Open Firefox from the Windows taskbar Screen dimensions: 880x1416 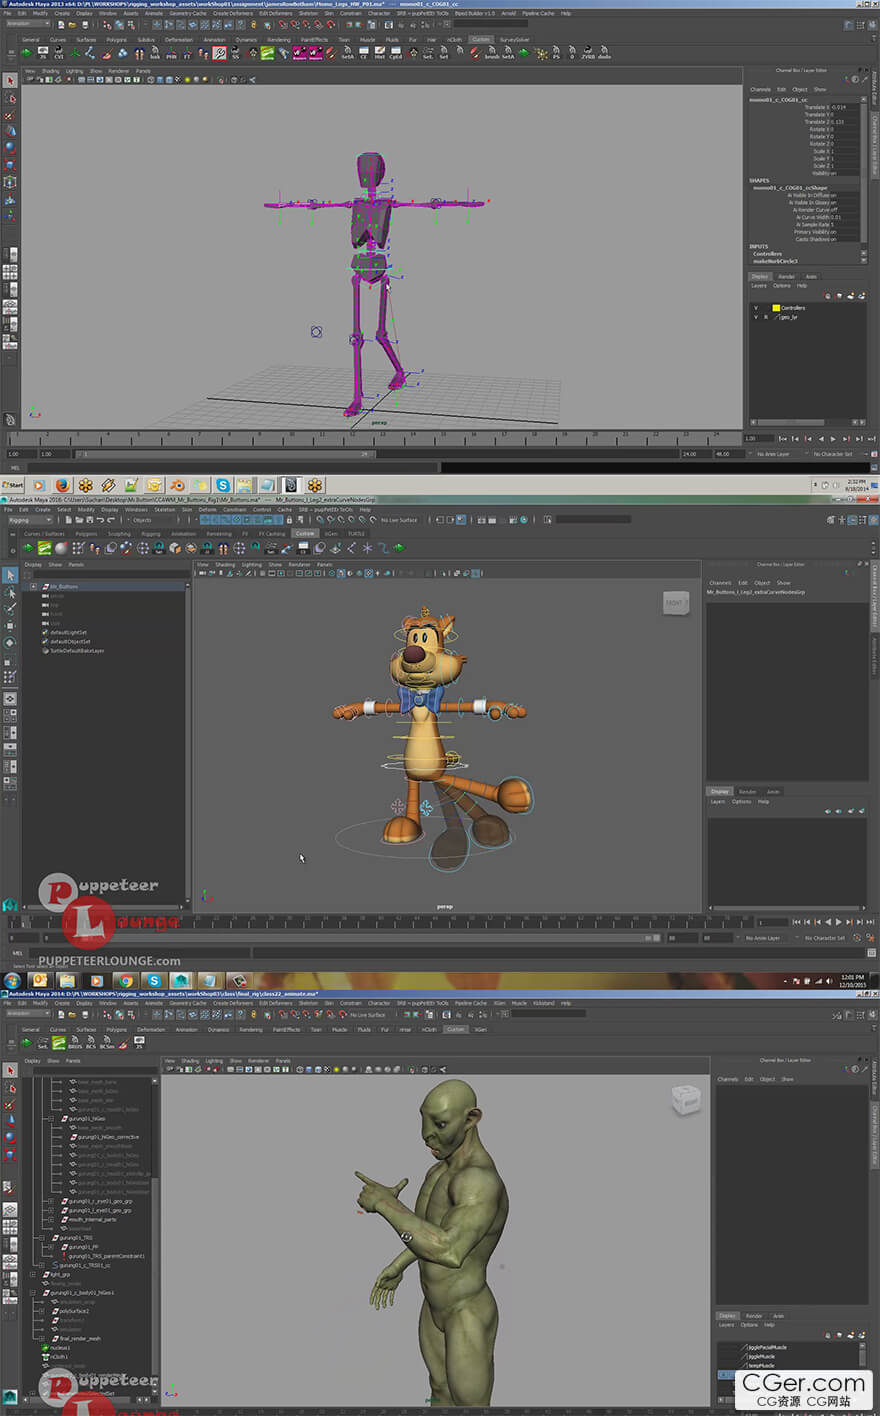[62, 485]
